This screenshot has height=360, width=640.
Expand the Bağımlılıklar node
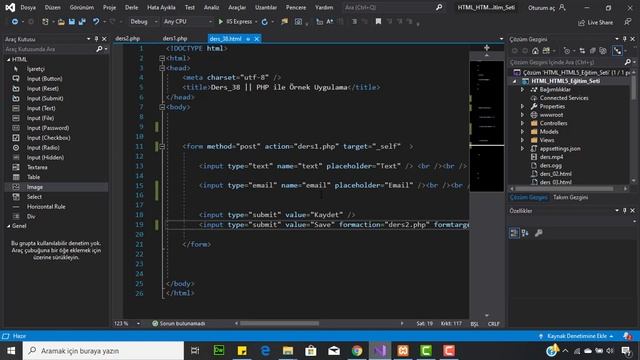(x=522, y=89)
